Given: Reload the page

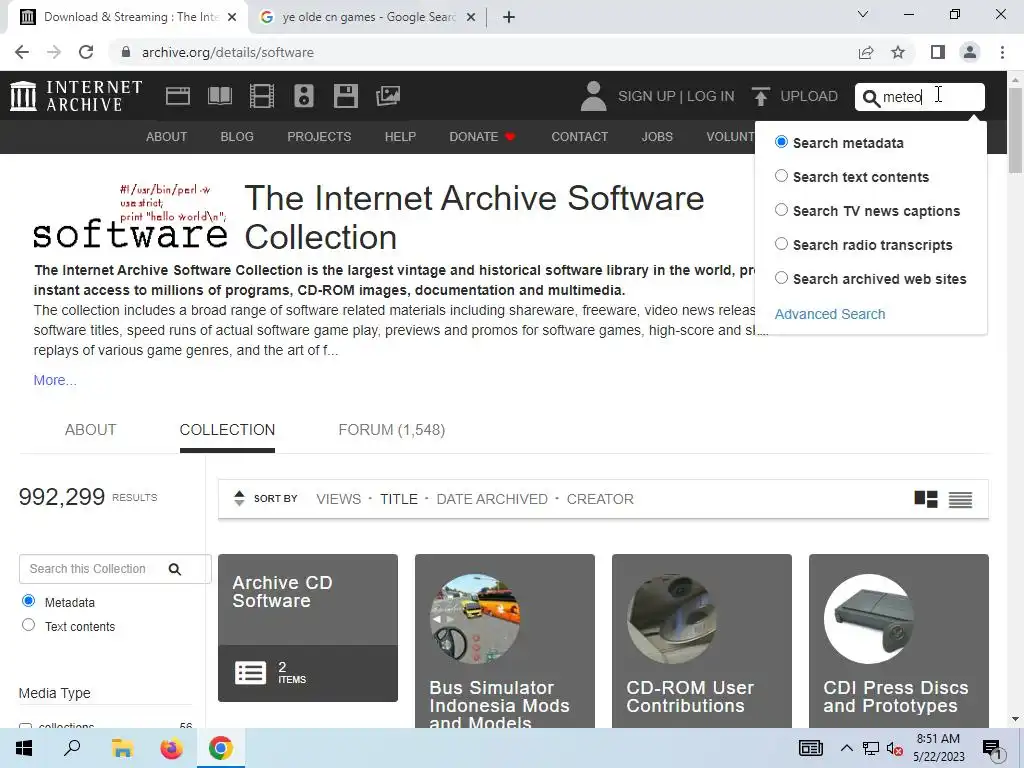Looking at the screenshot, I should 86,52.
